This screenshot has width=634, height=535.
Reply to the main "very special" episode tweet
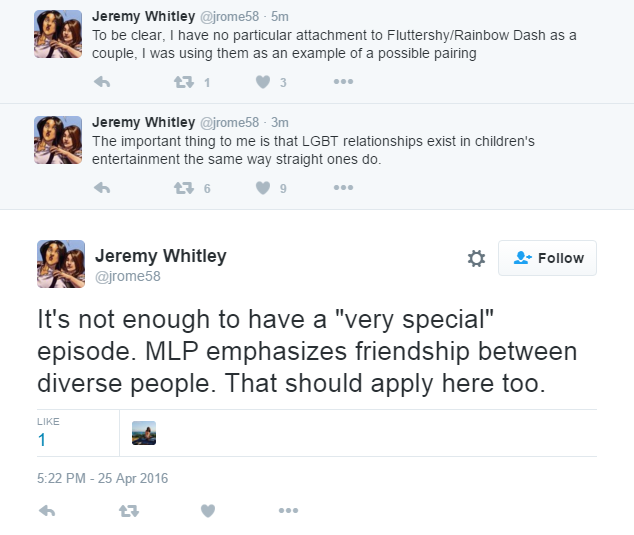(x=46, y=511)
